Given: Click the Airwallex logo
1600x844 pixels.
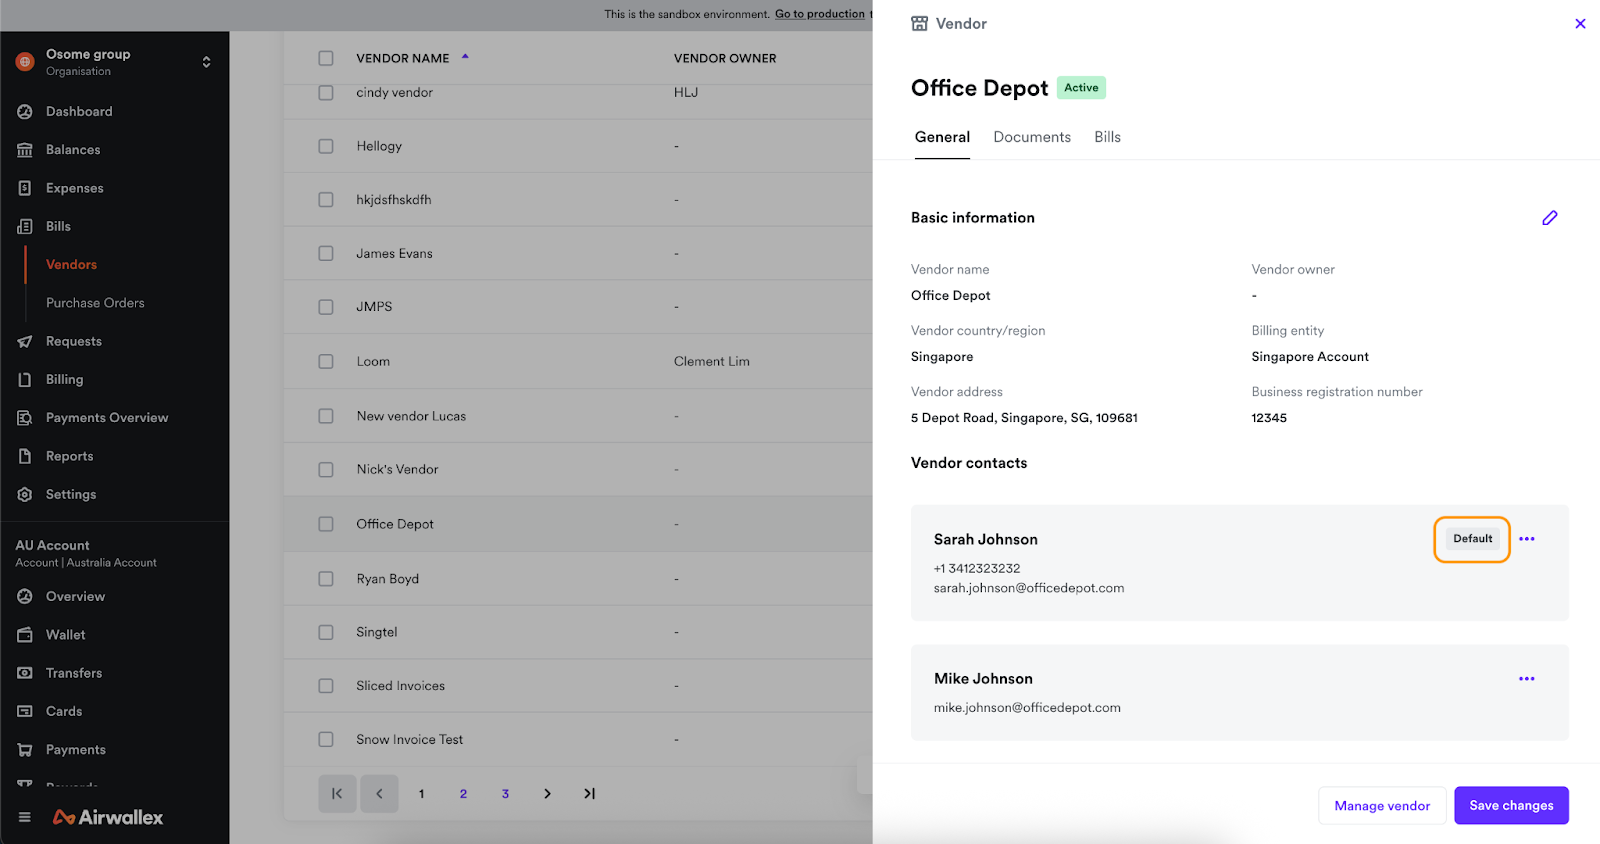Looking at the screenshot, I should 108,817.
